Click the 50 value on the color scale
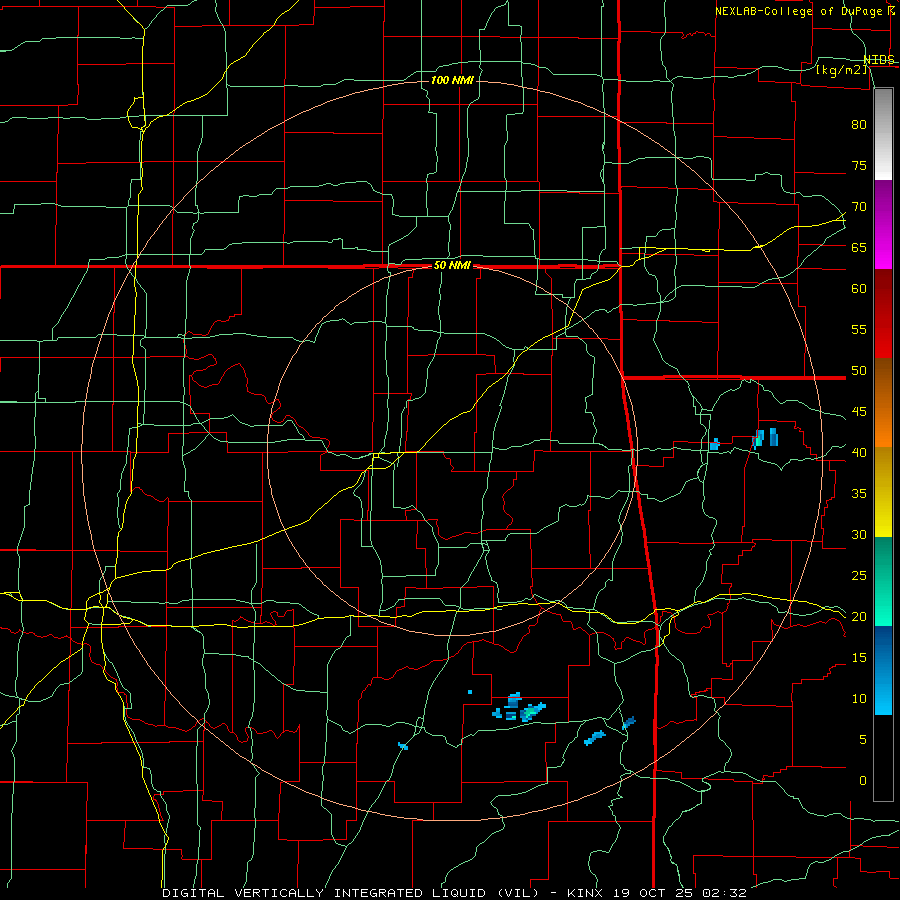 (859, 370)
